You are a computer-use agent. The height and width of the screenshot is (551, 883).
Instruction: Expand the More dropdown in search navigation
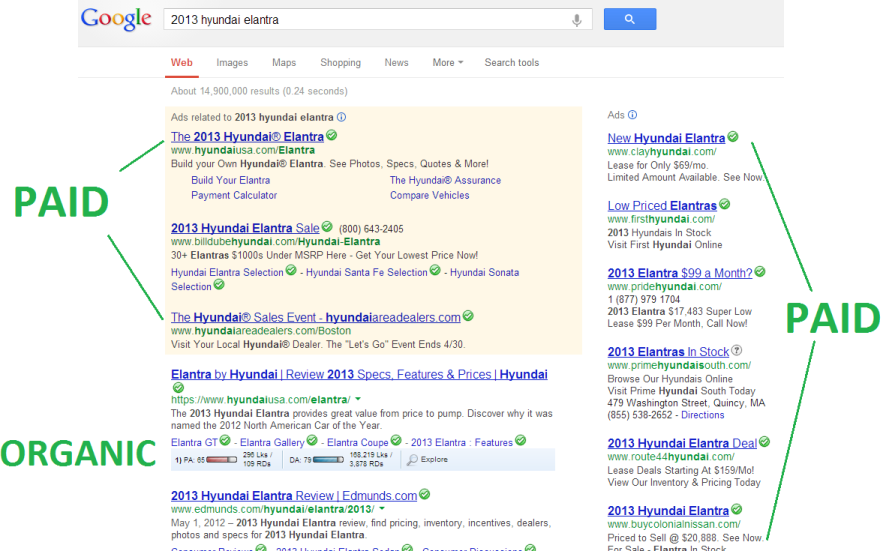(448, 63)
